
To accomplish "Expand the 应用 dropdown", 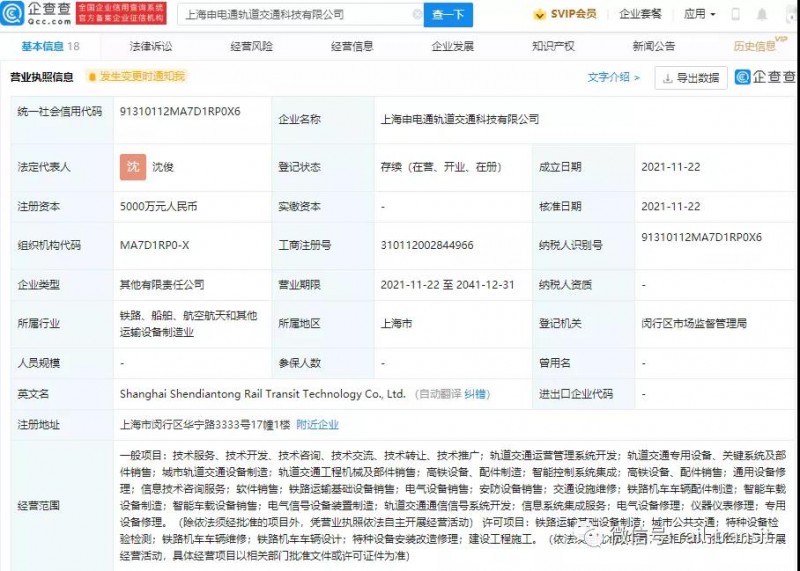I will [x=700, y=15].
